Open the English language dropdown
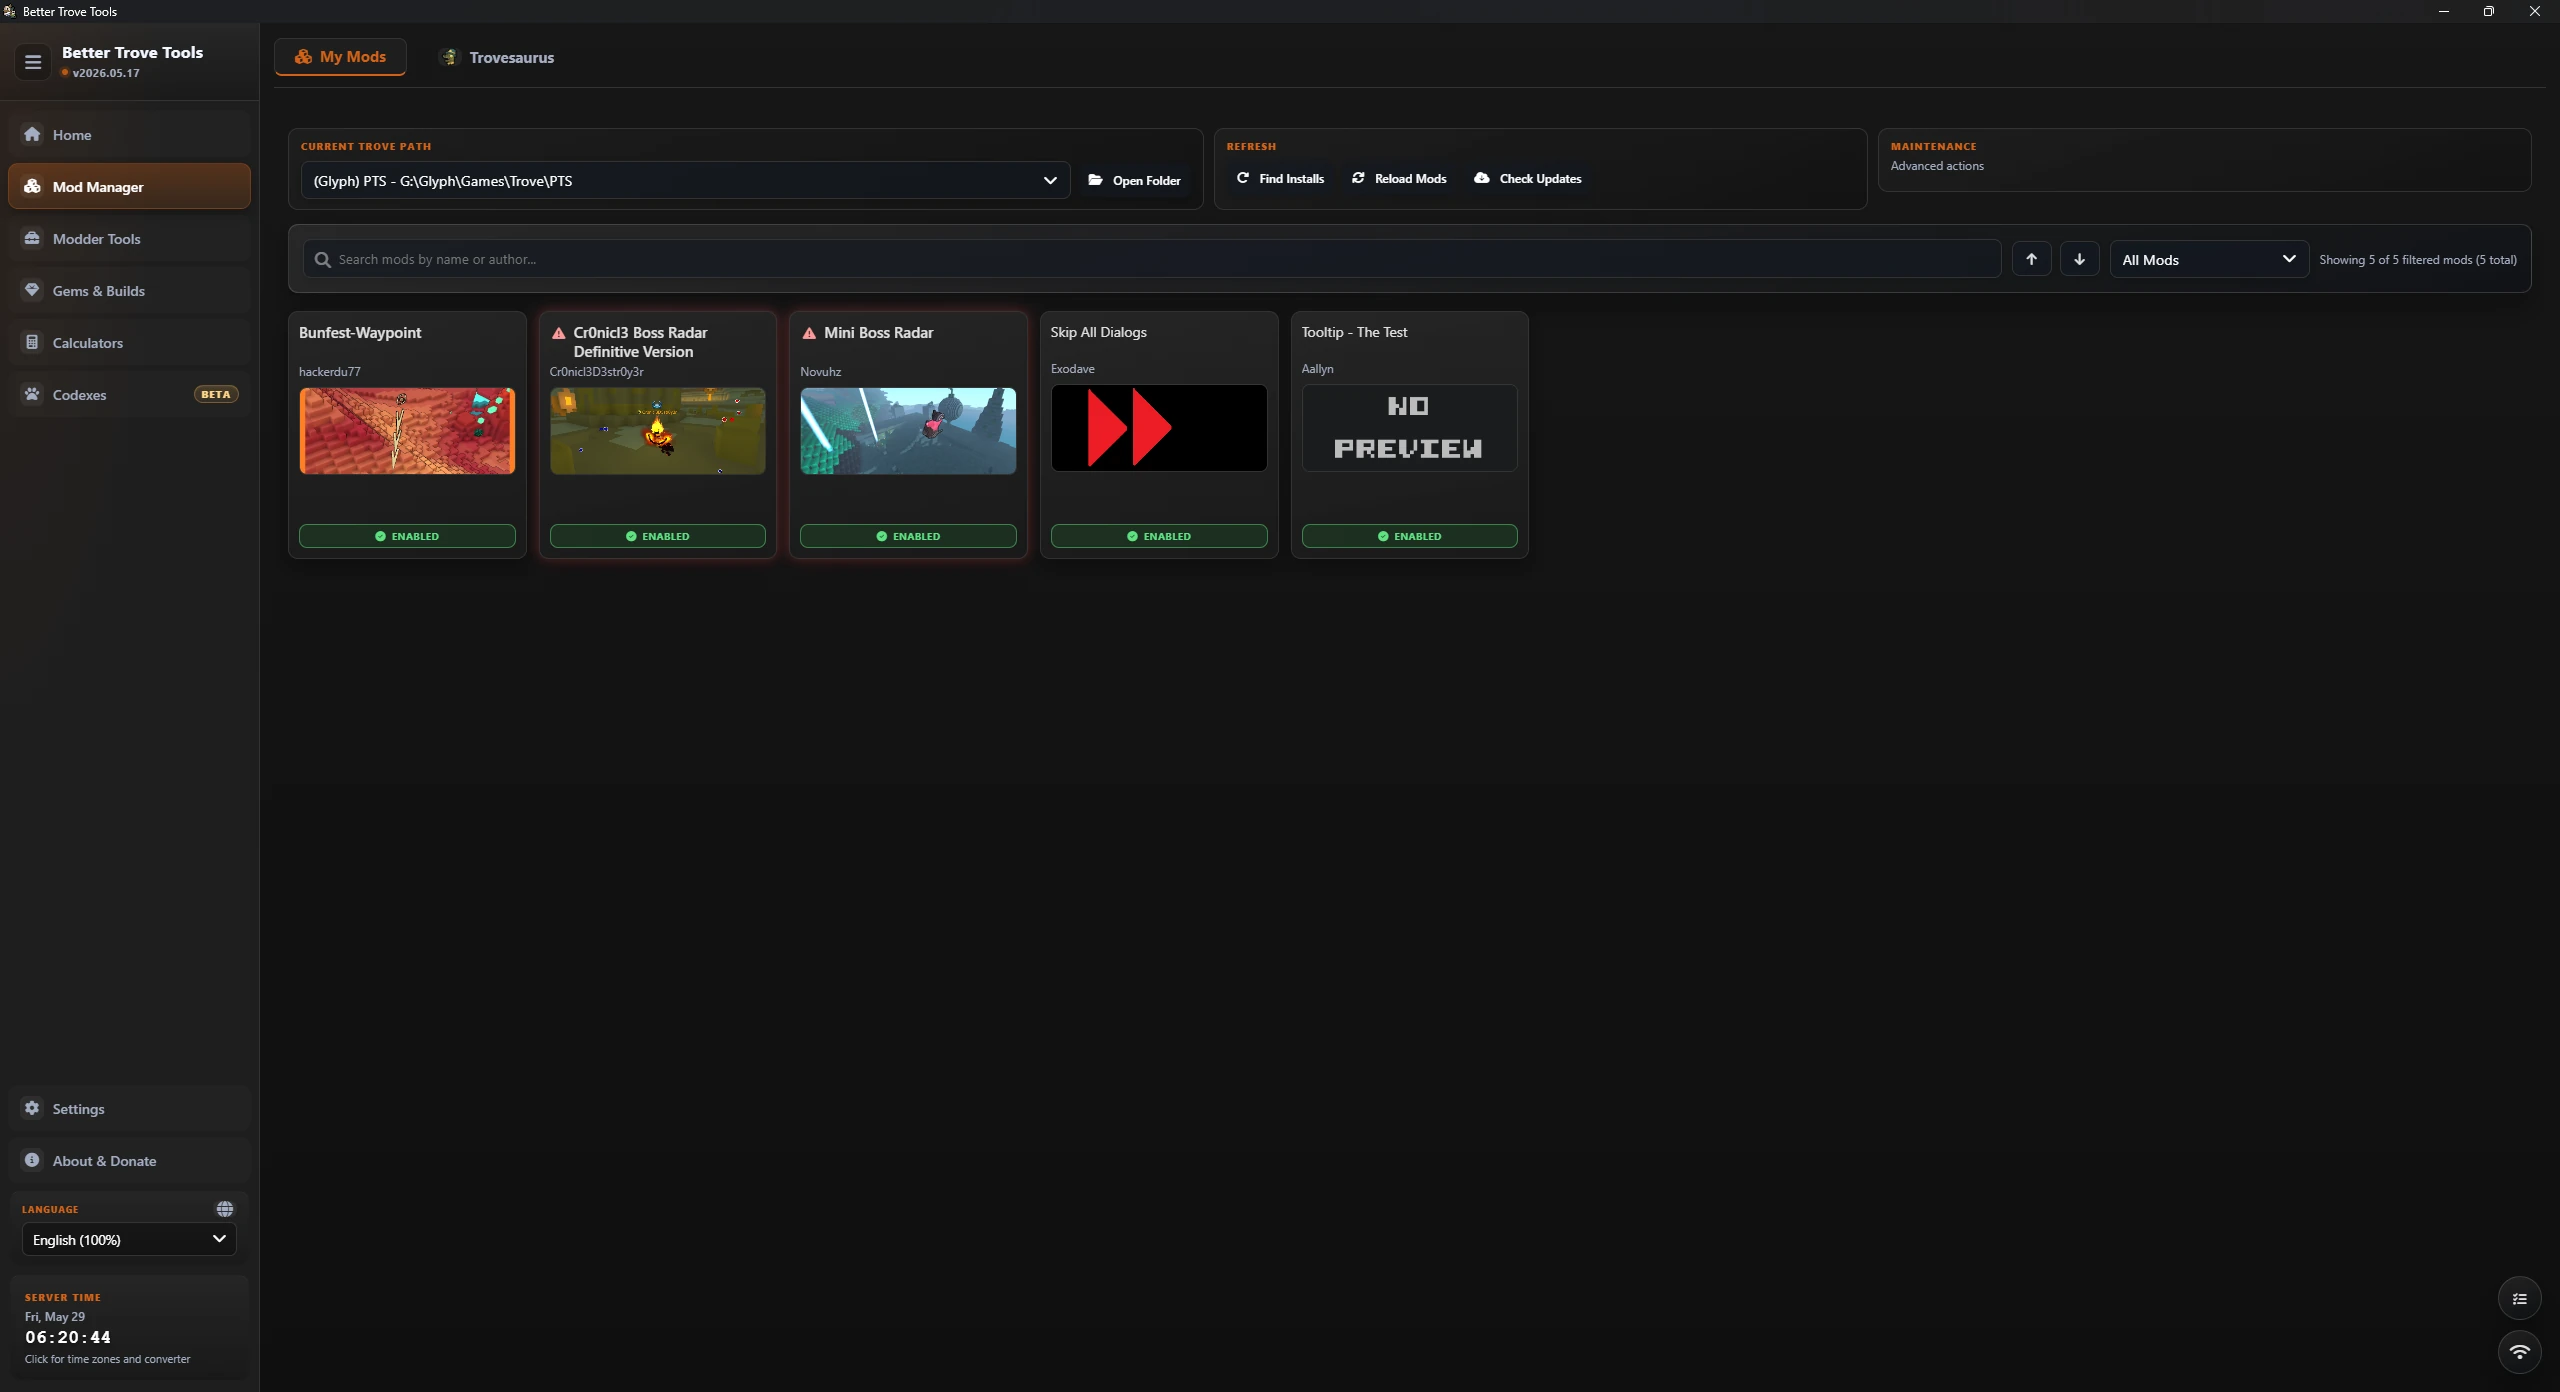The height and width of the screenshot is (1392, 2560). tap(129, 1239)
